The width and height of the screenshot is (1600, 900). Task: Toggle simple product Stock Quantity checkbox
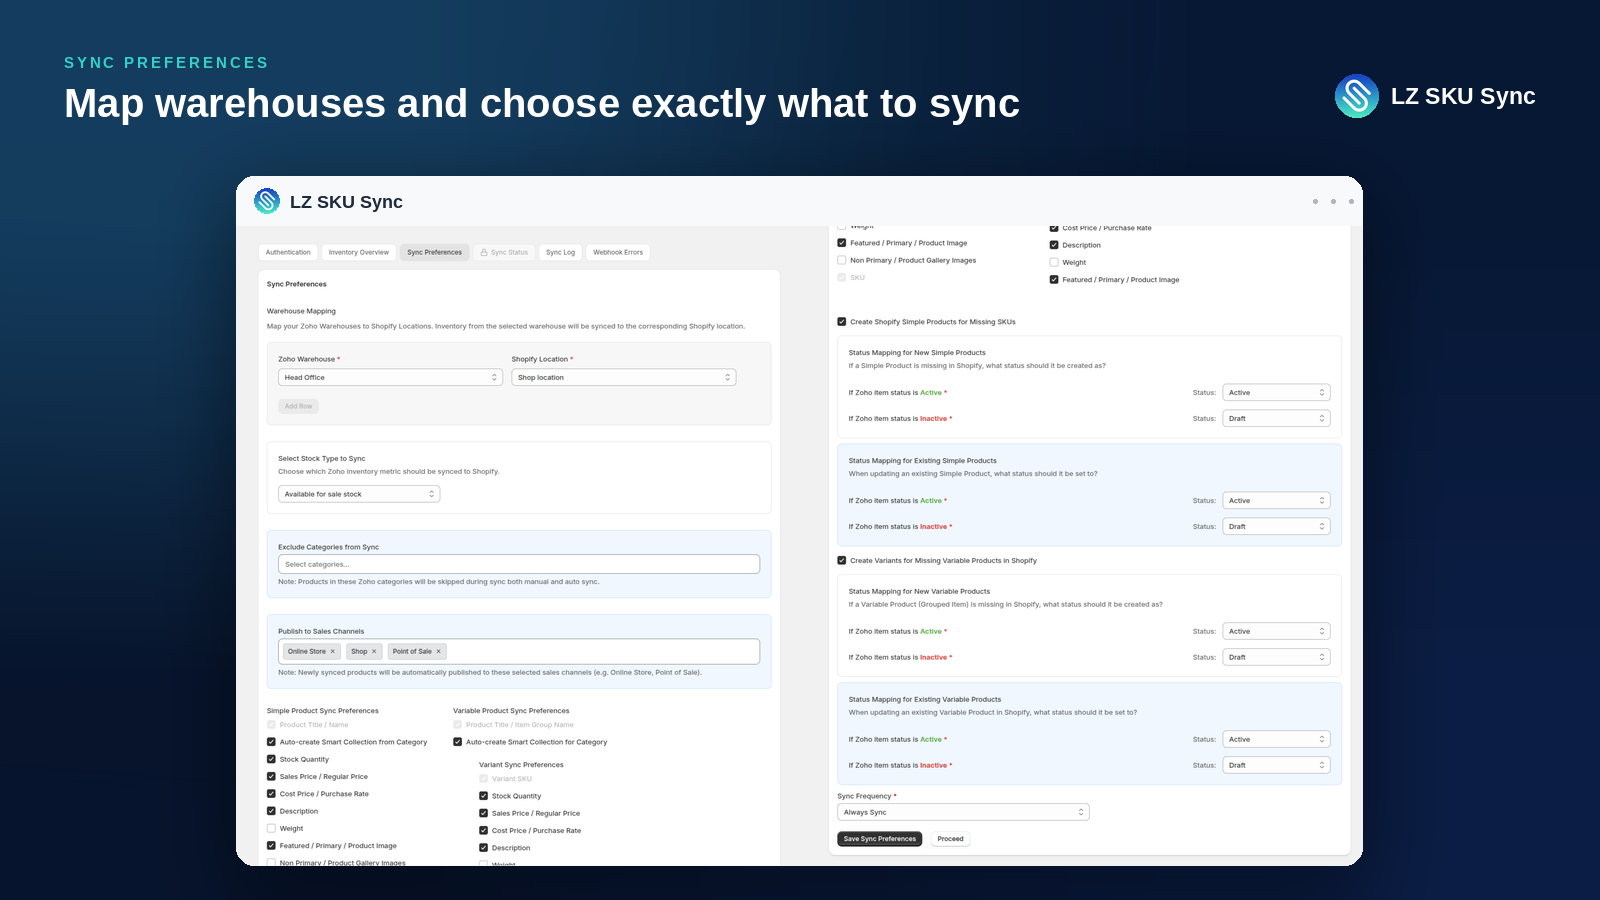[x=271, y=759]
